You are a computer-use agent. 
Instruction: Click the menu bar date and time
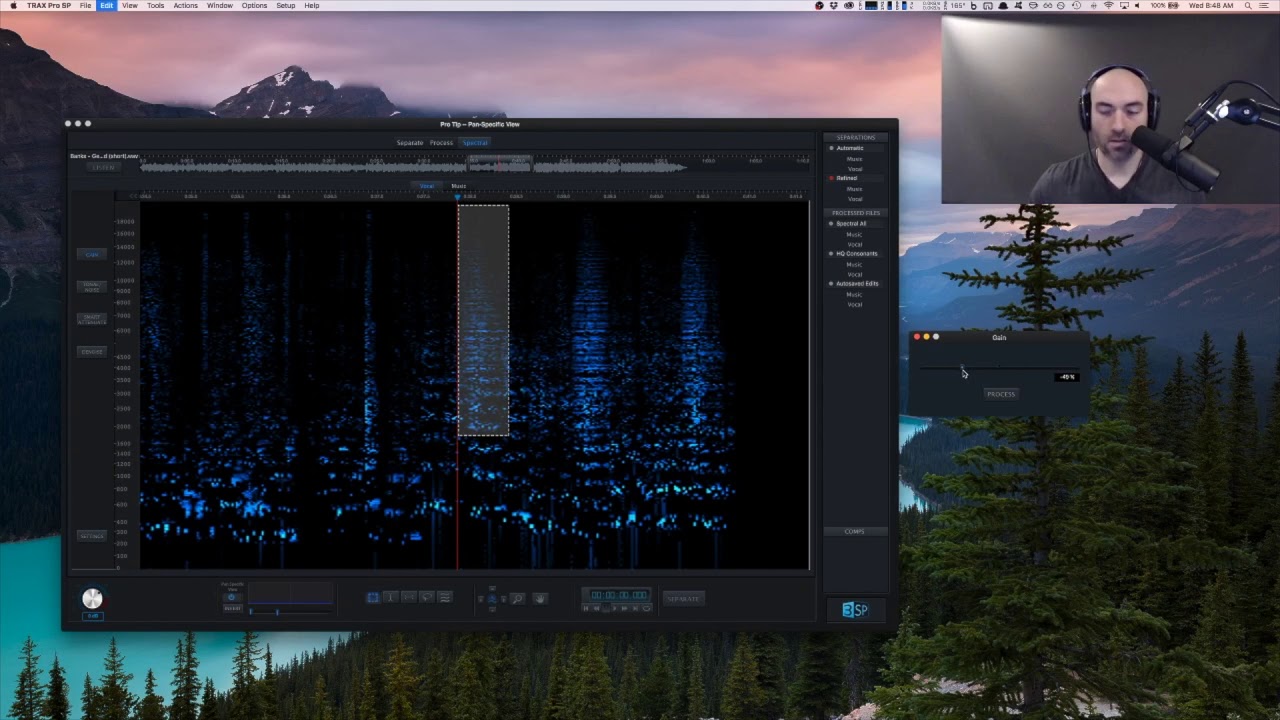click(x=1211, y=6)
